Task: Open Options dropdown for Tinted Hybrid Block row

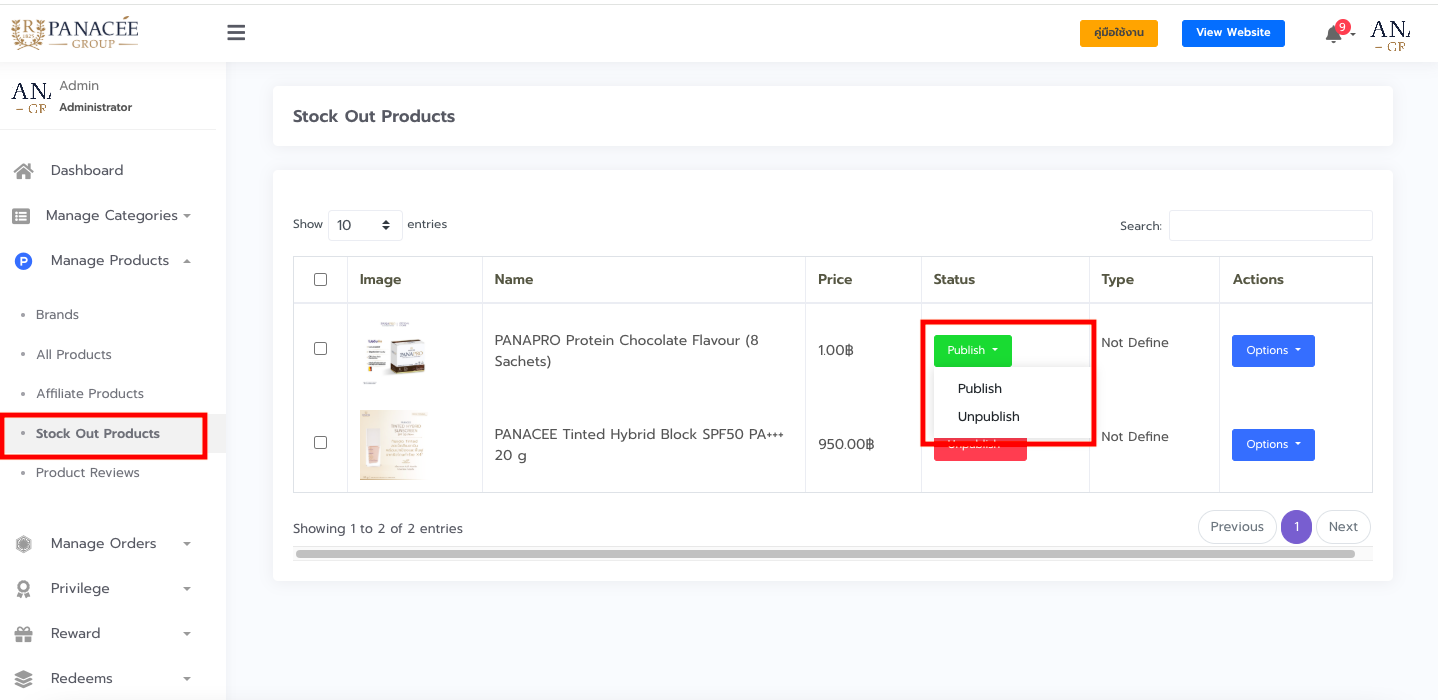Action: (x=1273, y=445)
